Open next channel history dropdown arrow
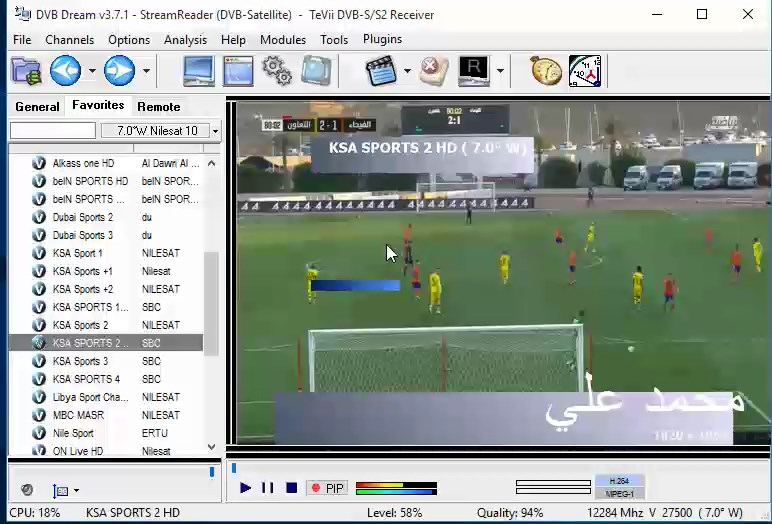 pyautogui.click(x=146, y=71)
